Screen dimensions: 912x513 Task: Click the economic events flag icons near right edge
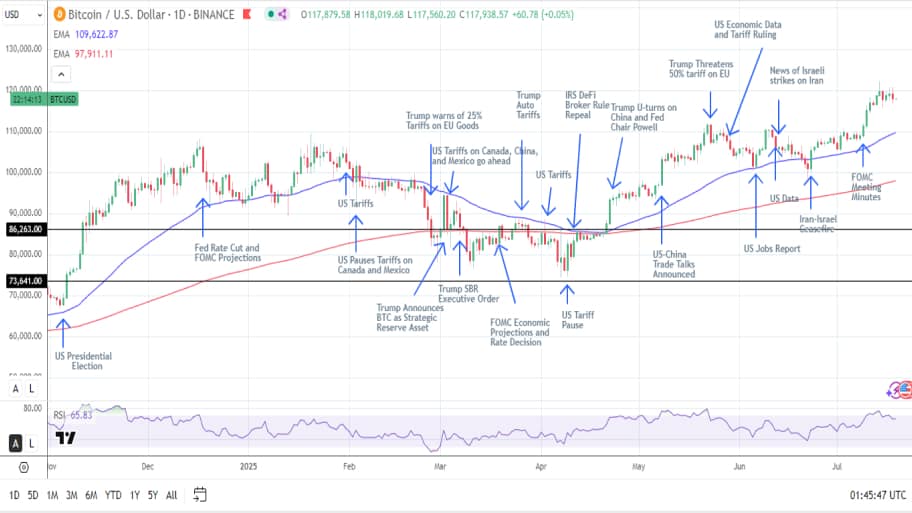[900, 390]
